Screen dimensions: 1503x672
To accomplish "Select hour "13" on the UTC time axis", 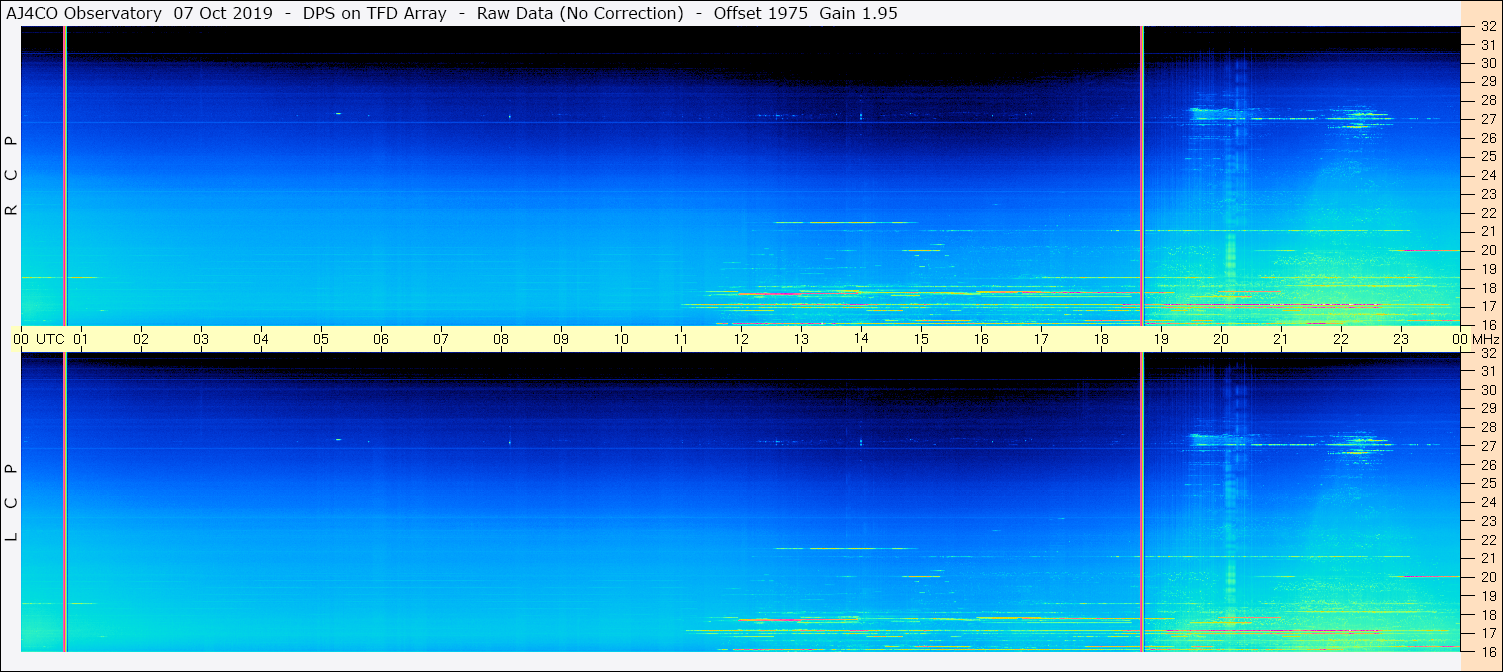I will click(801, 339).
